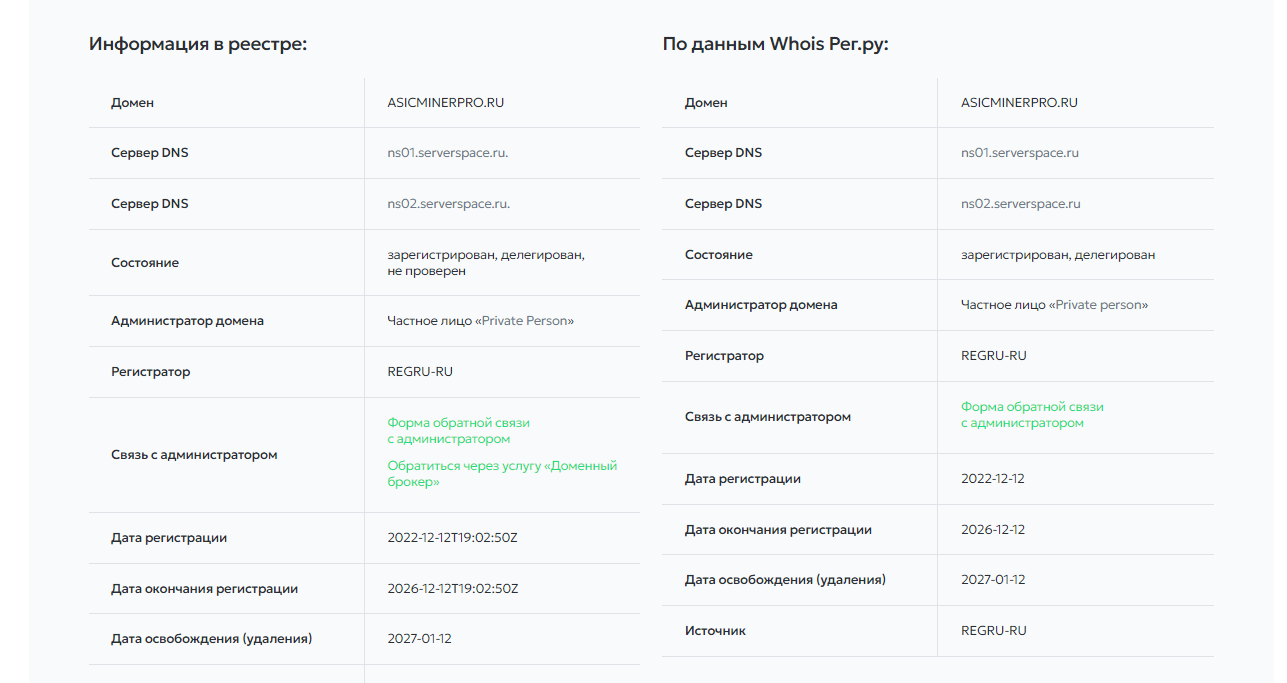Click ns01.serverspace.ru. in the registry table

tap(448, 153)
